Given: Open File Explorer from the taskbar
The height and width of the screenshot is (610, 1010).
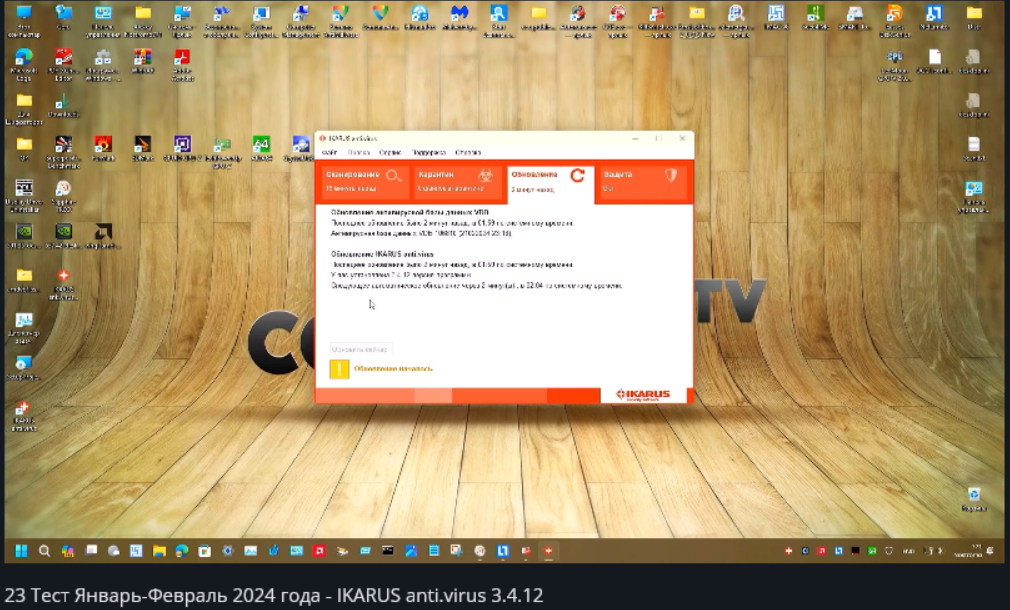Looking at the screenshot, I should (159, 551).
